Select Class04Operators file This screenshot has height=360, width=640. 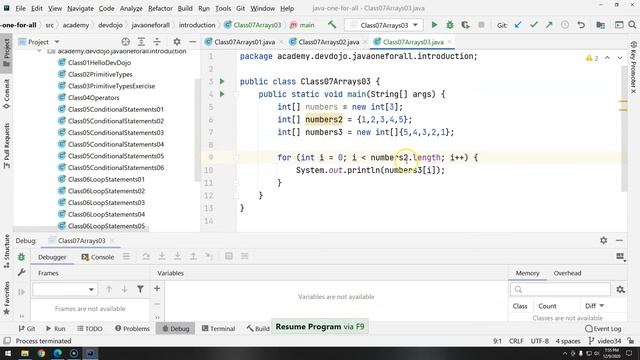click(x=93, y=98)
